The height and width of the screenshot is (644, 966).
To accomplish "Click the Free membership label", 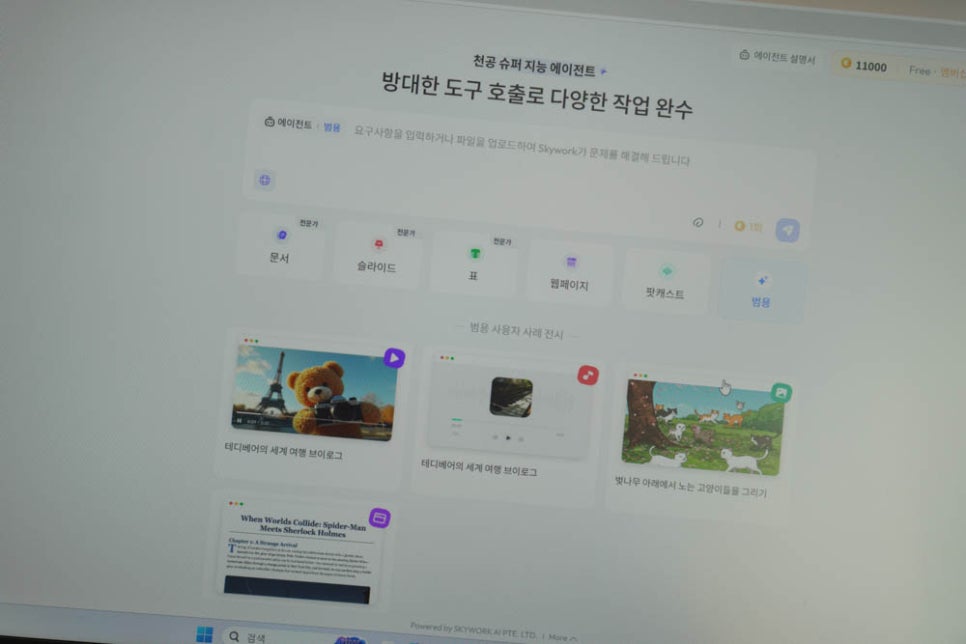I will 920,70.
